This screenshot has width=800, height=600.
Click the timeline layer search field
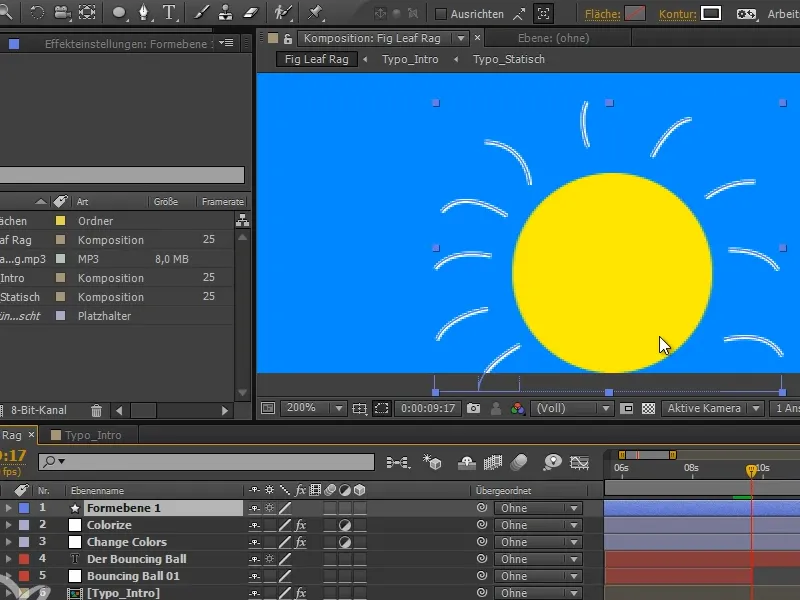pos(207,462)
